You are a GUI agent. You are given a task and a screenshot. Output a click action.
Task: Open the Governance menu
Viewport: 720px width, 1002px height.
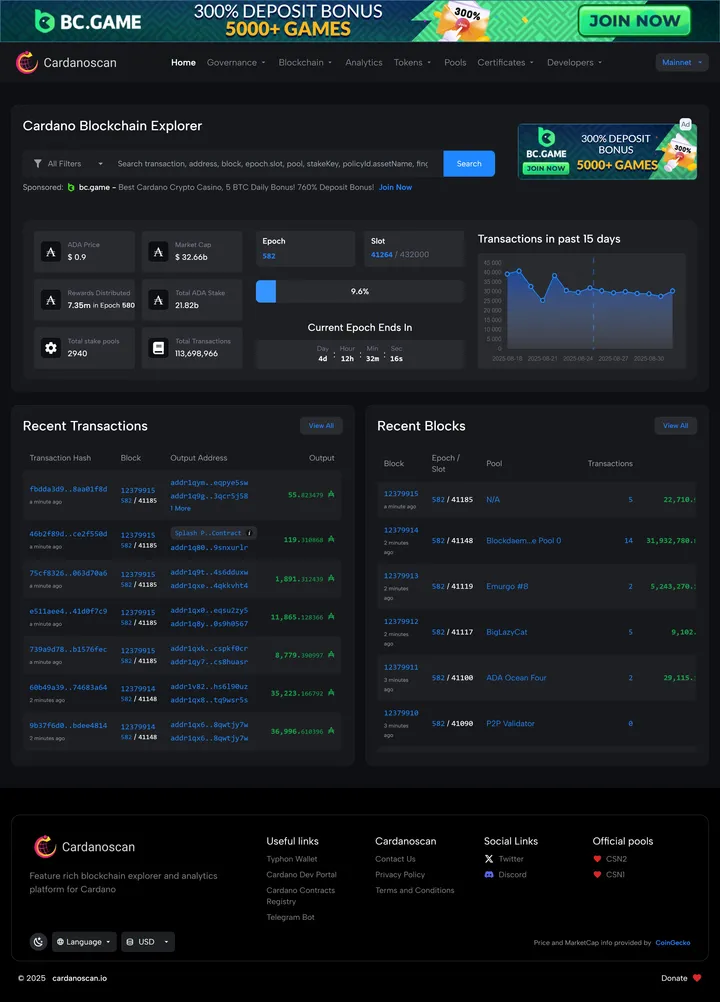[x=236, y=63]
